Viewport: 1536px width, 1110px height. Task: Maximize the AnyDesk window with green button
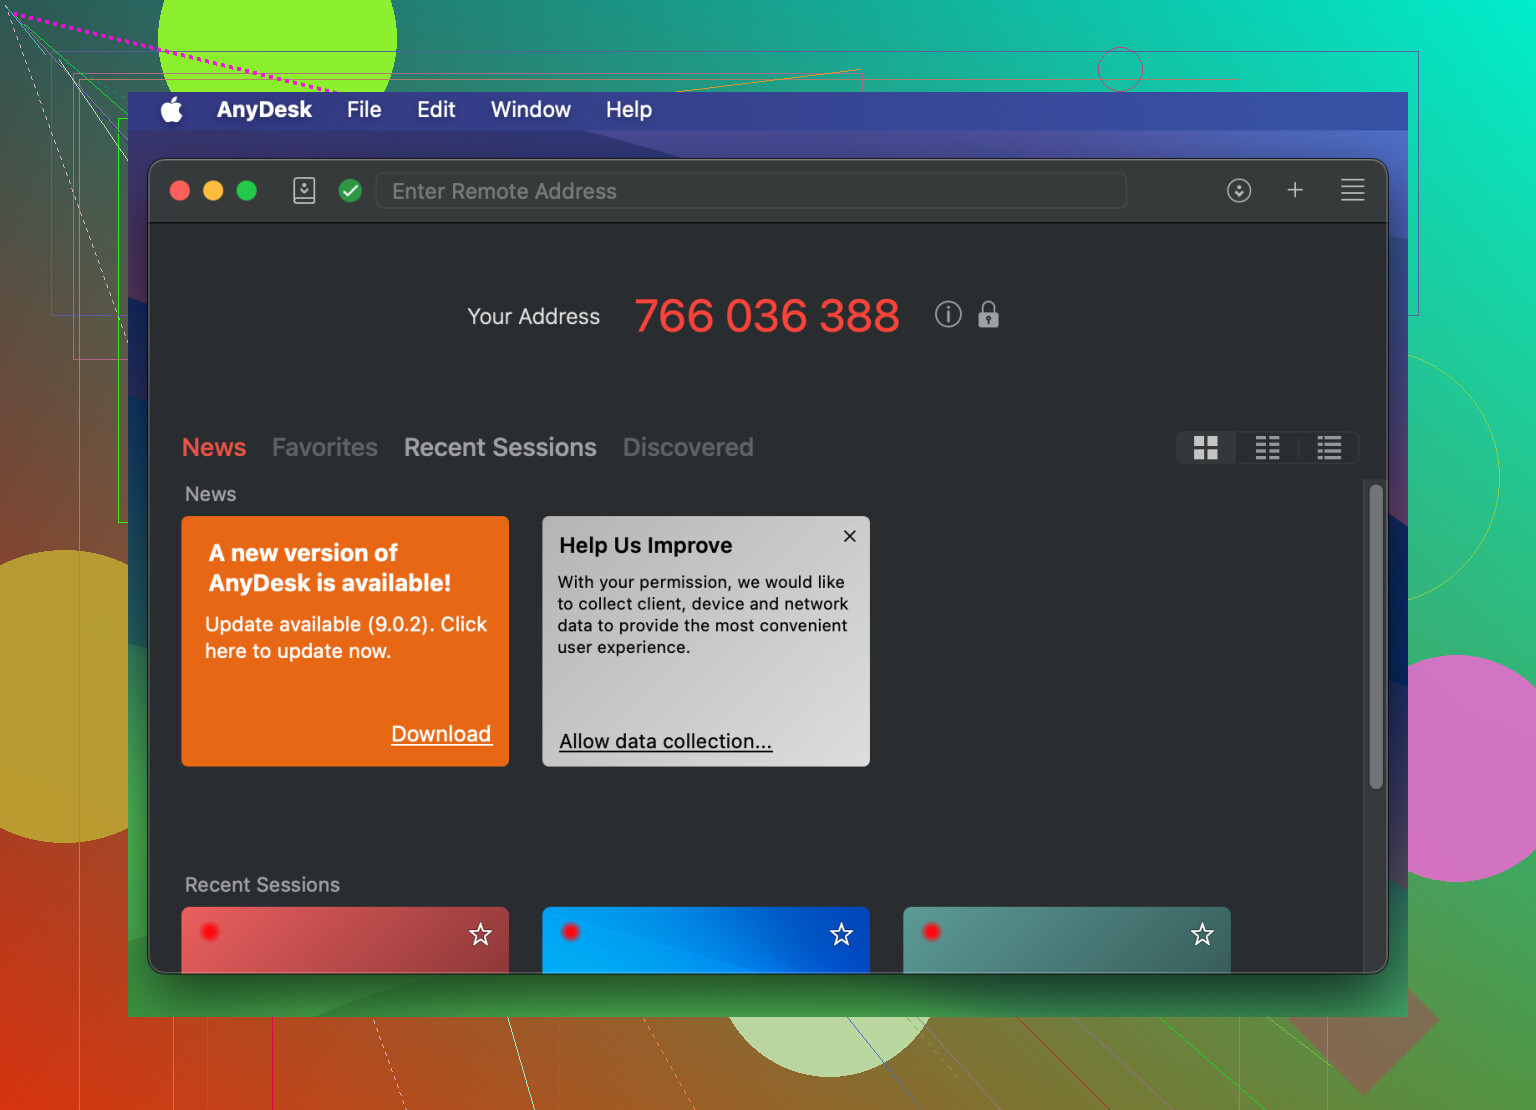coord(247,190)
